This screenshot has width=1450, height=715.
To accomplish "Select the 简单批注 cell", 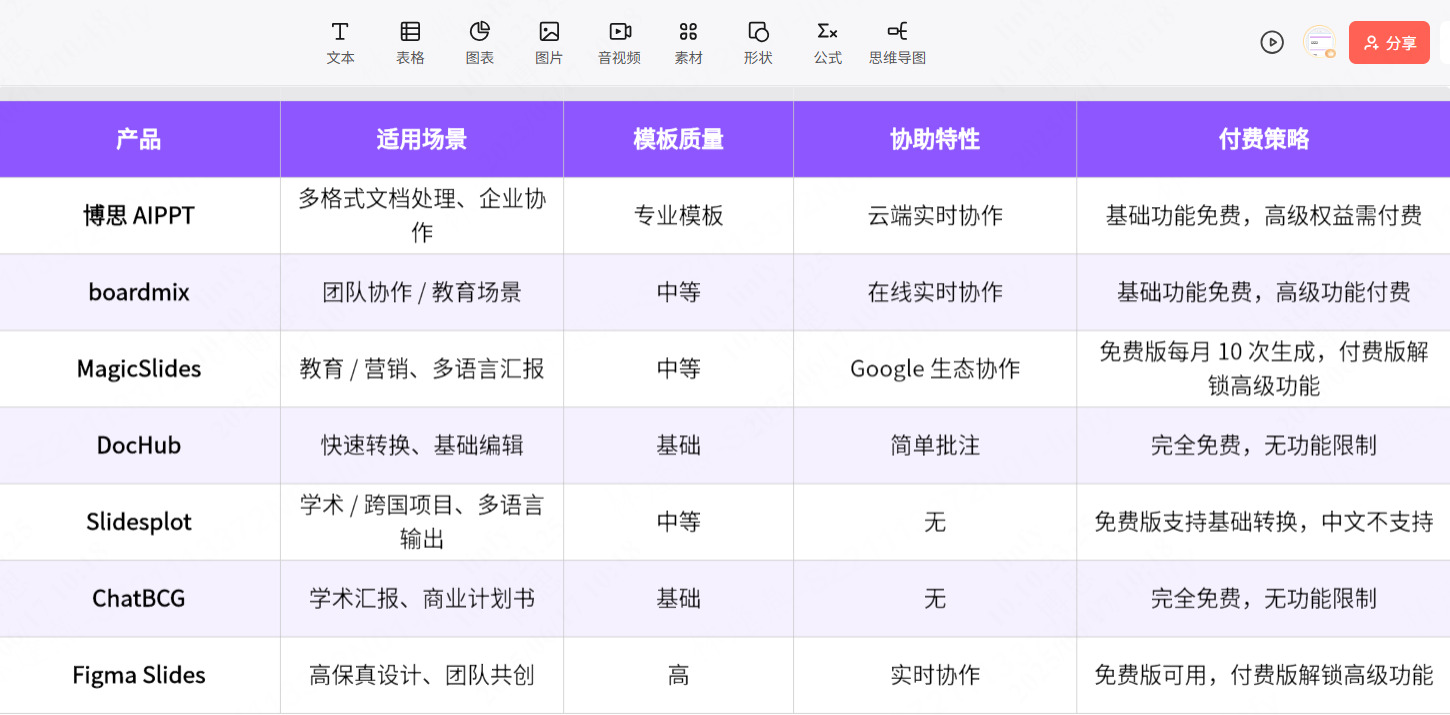I will pos(935,445).
